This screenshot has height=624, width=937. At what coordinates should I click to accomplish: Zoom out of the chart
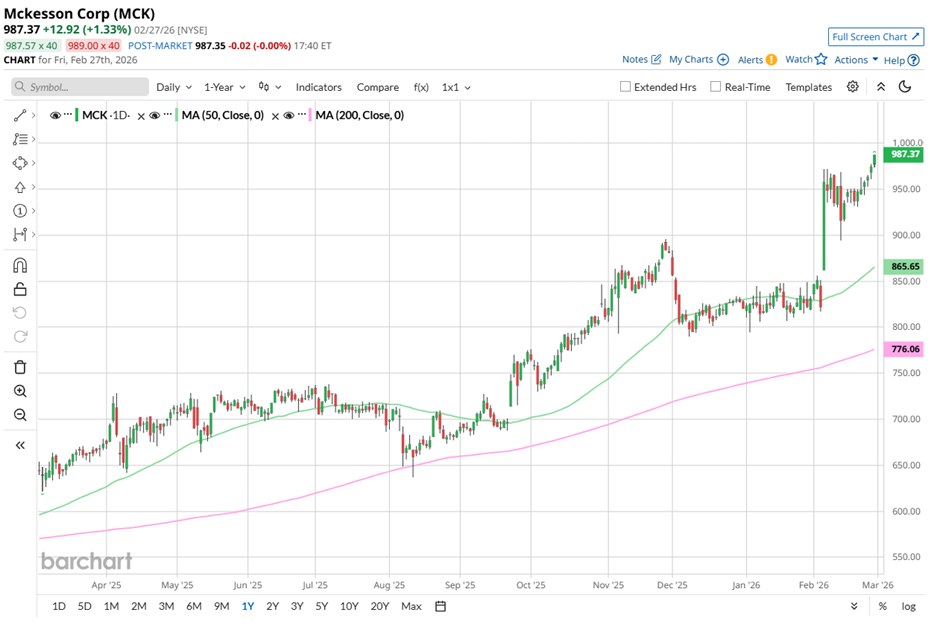[x=20, y=415]
